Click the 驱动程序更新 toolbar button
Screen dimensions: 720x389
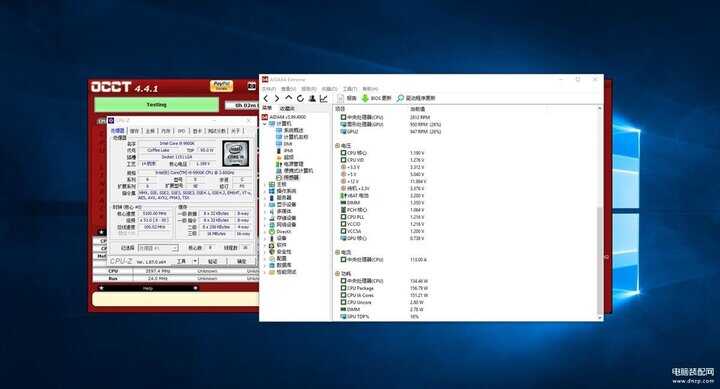416,98
